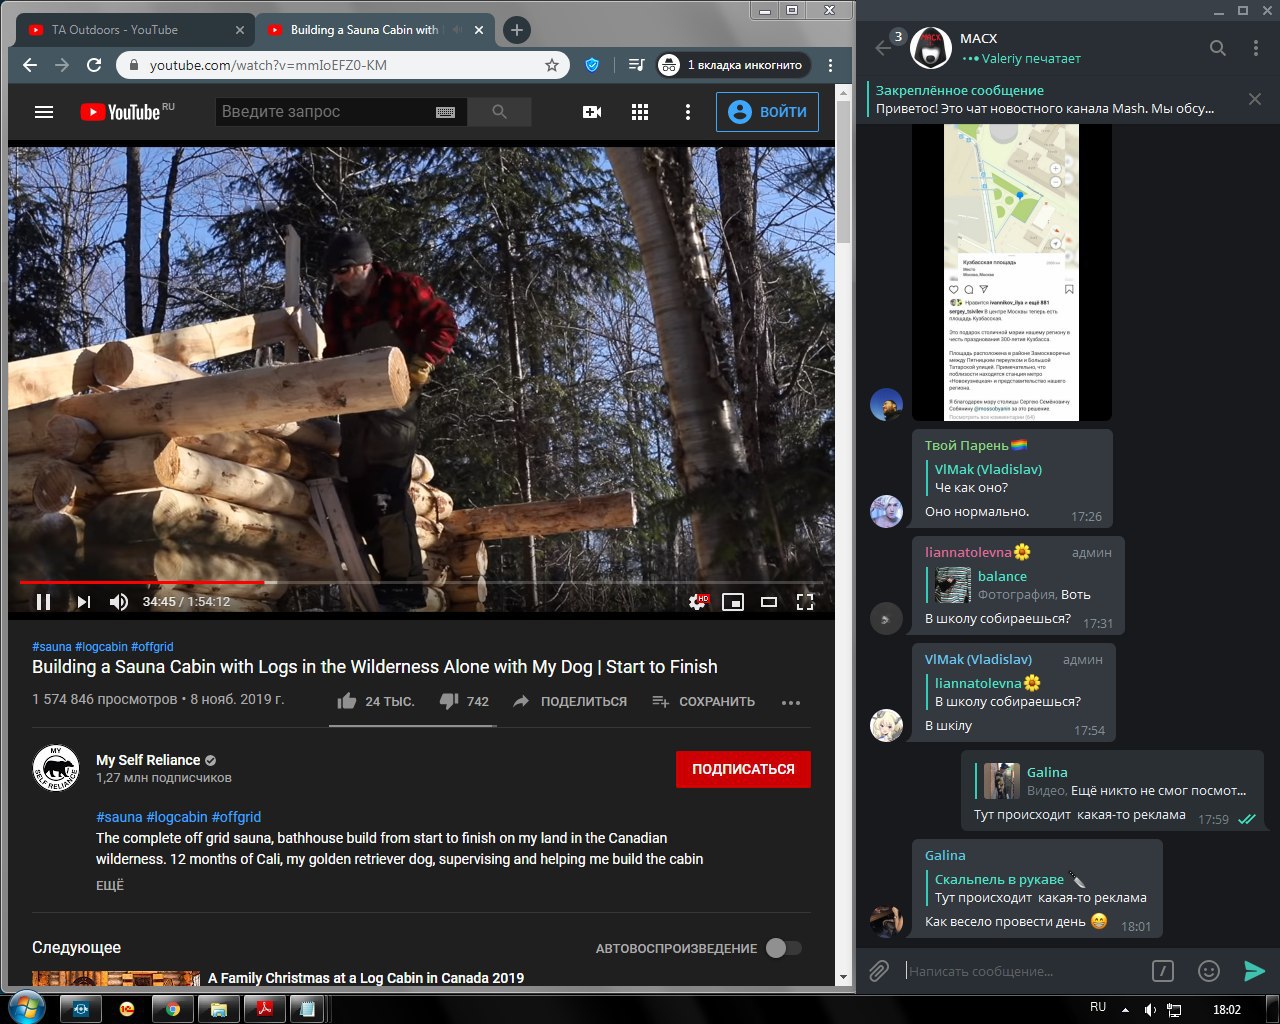
Task: Open My Self Reliance channel name
Action: [148, 760]
